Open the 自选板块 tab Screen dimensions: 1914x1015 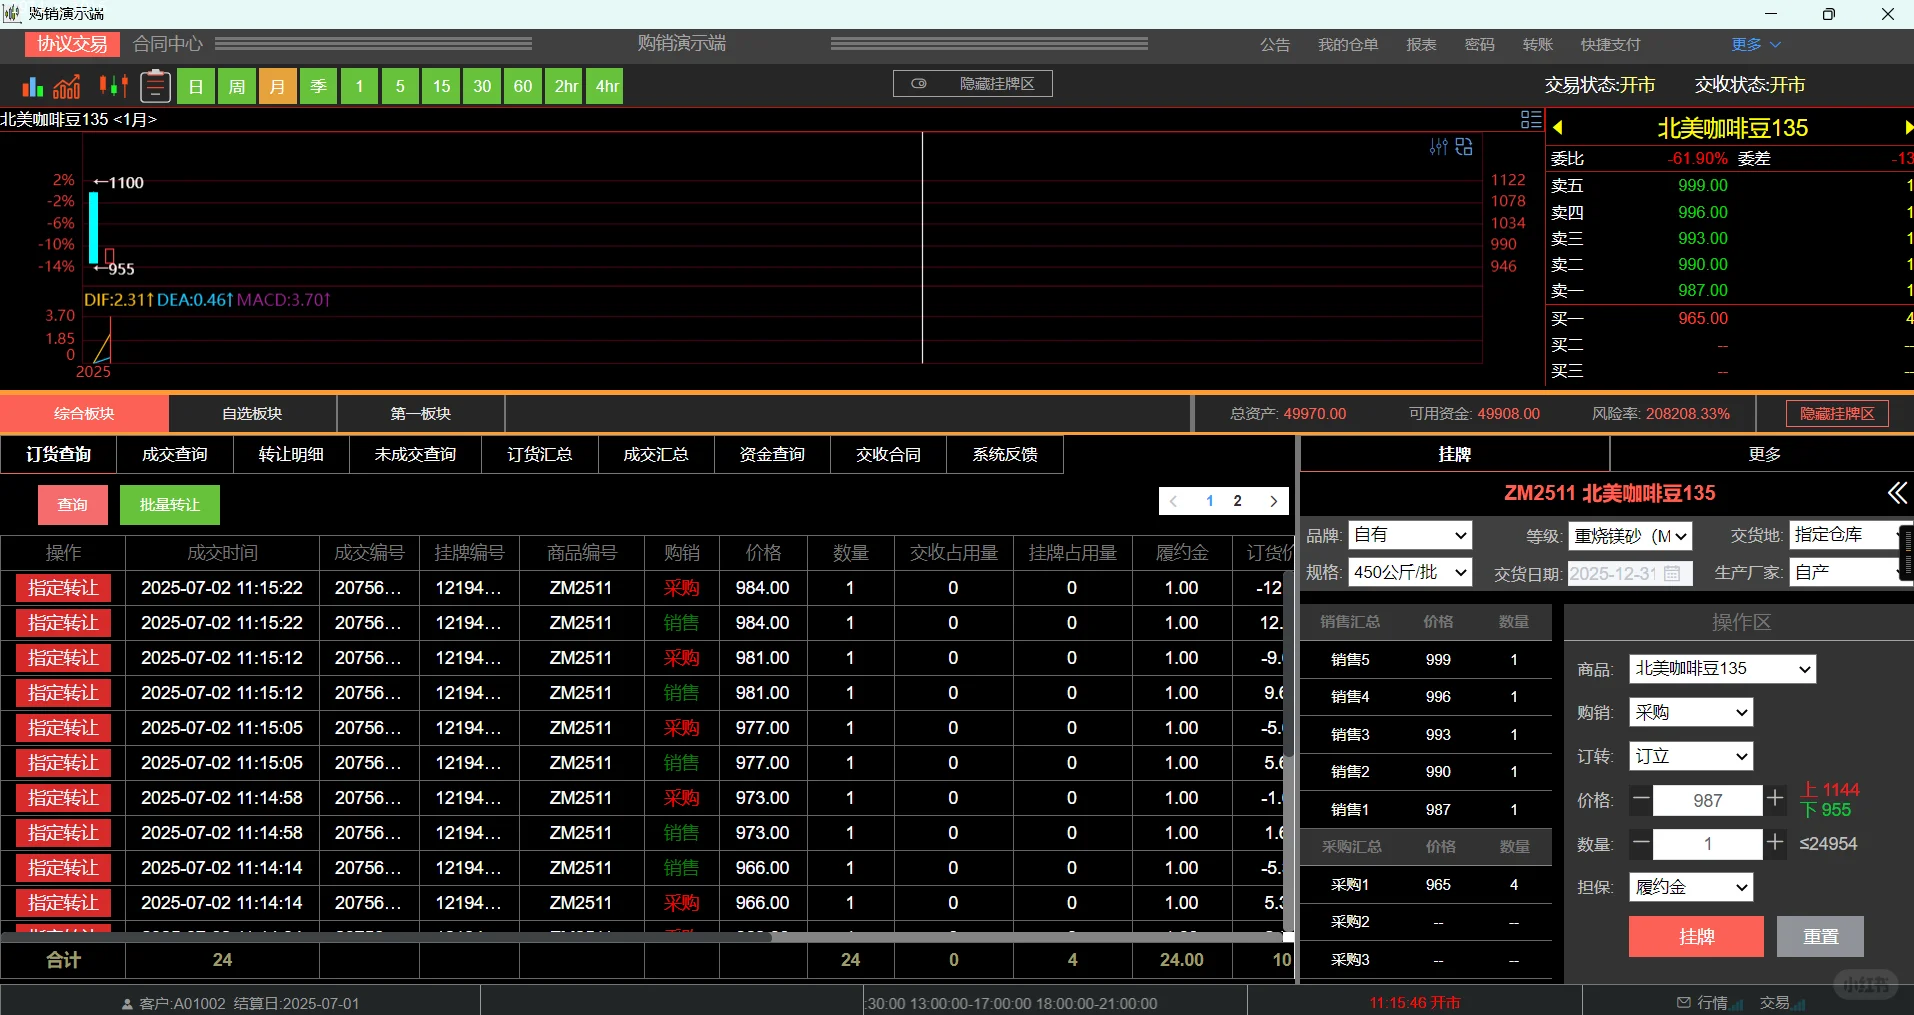tap(252, 413)
